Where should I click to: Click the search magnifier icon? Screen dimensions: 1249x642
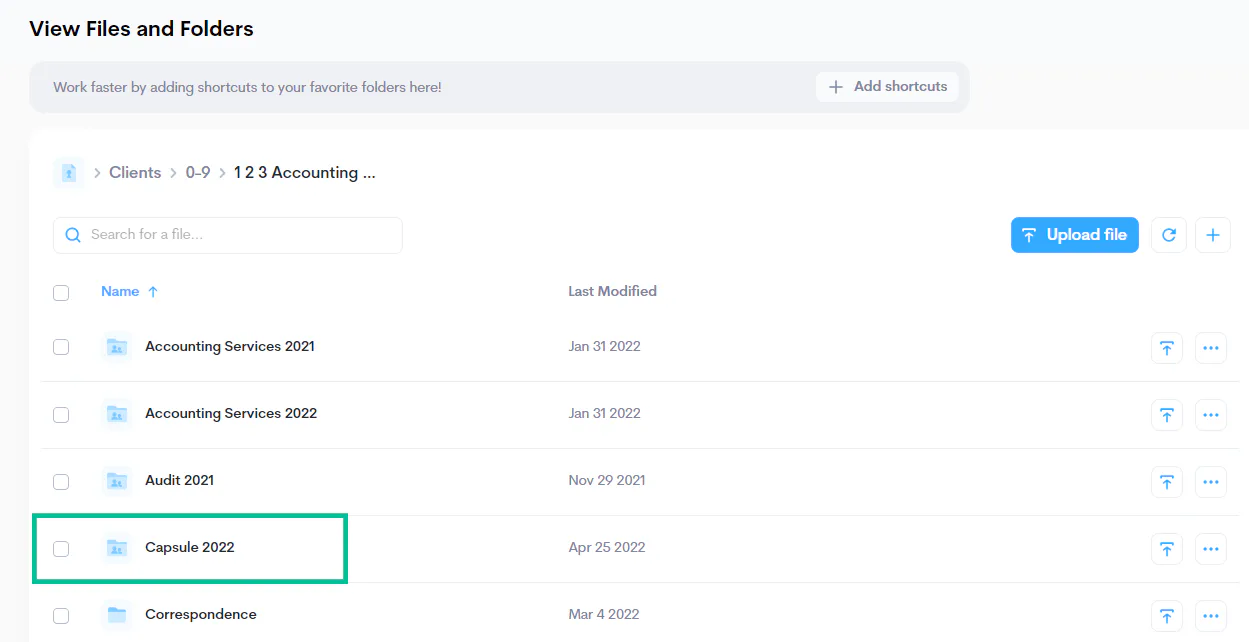[x=72, y=234]
